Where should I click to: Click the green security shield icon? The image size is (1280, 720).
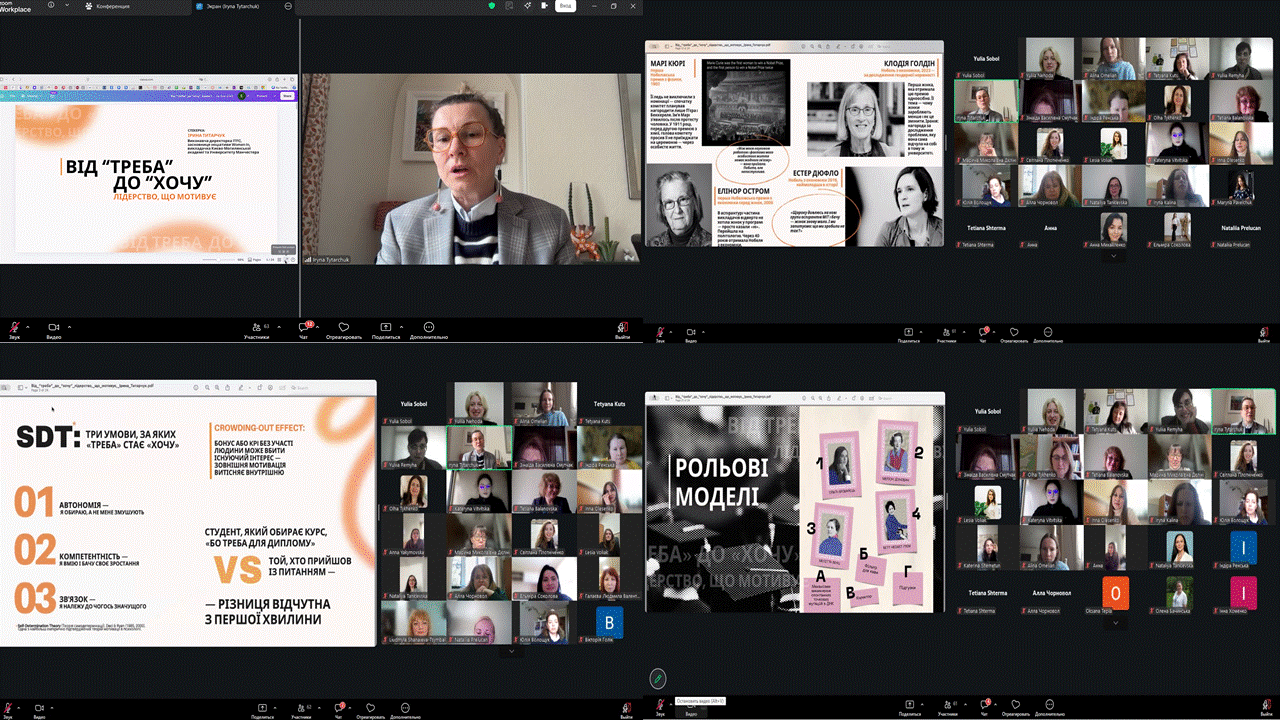tap(493, 6)
